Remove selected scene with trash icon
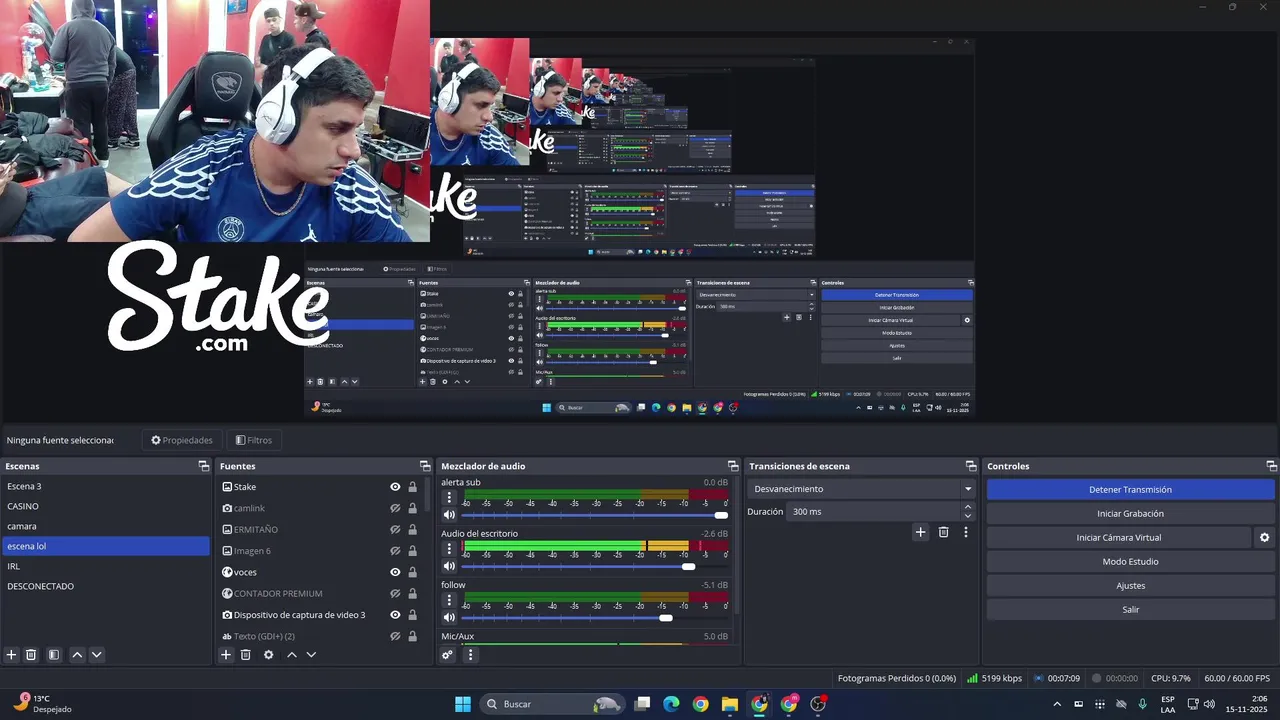The image size is (1280, 720). (31, 655)
